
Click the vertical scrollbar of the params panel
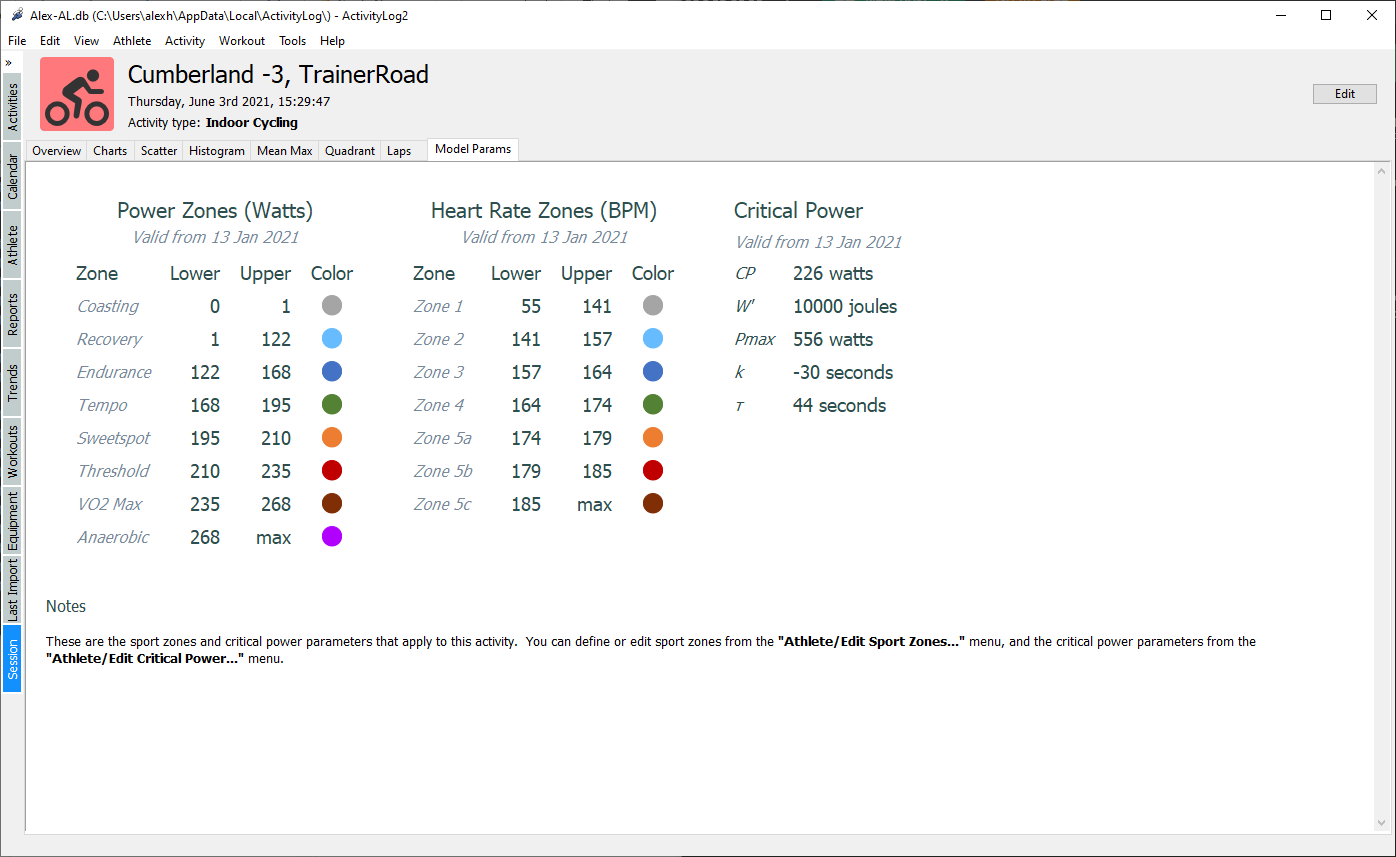[x=1382, y=498]
